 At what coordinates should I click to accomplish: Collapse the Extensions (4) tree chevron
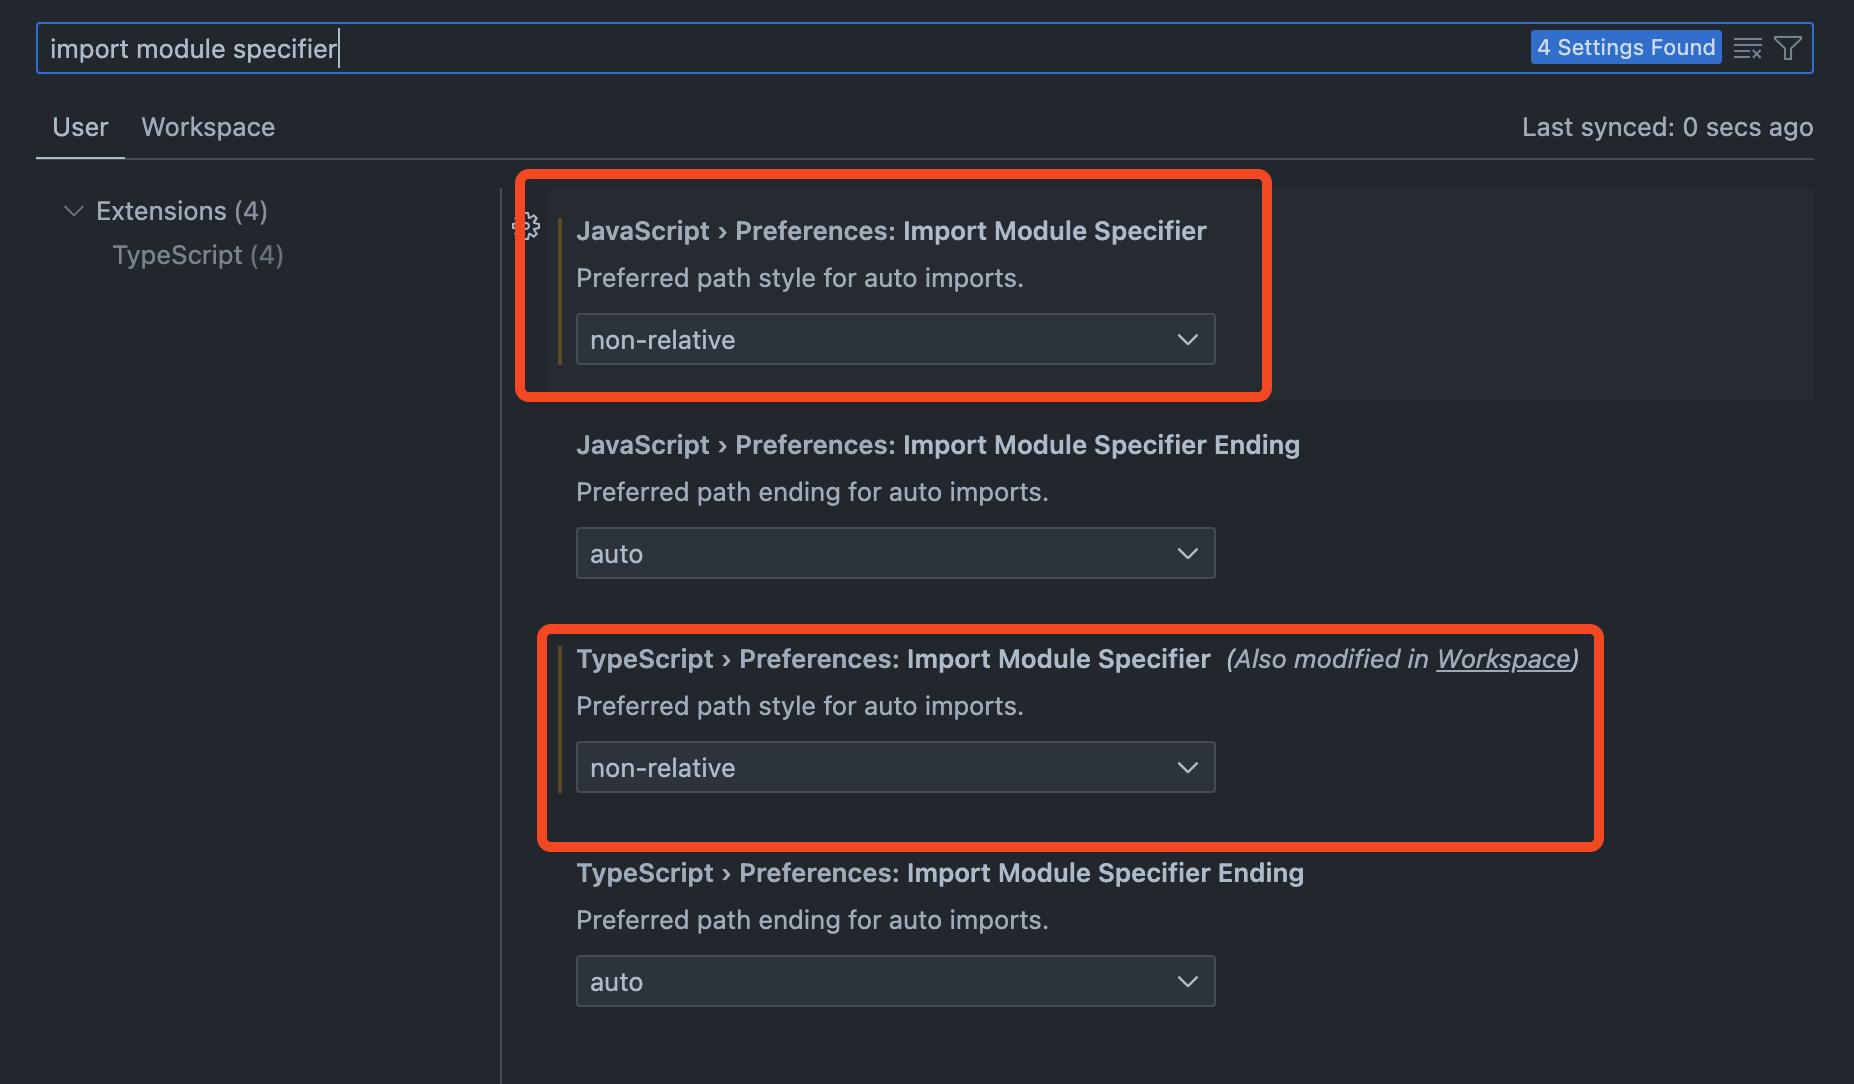click(73, 211)
